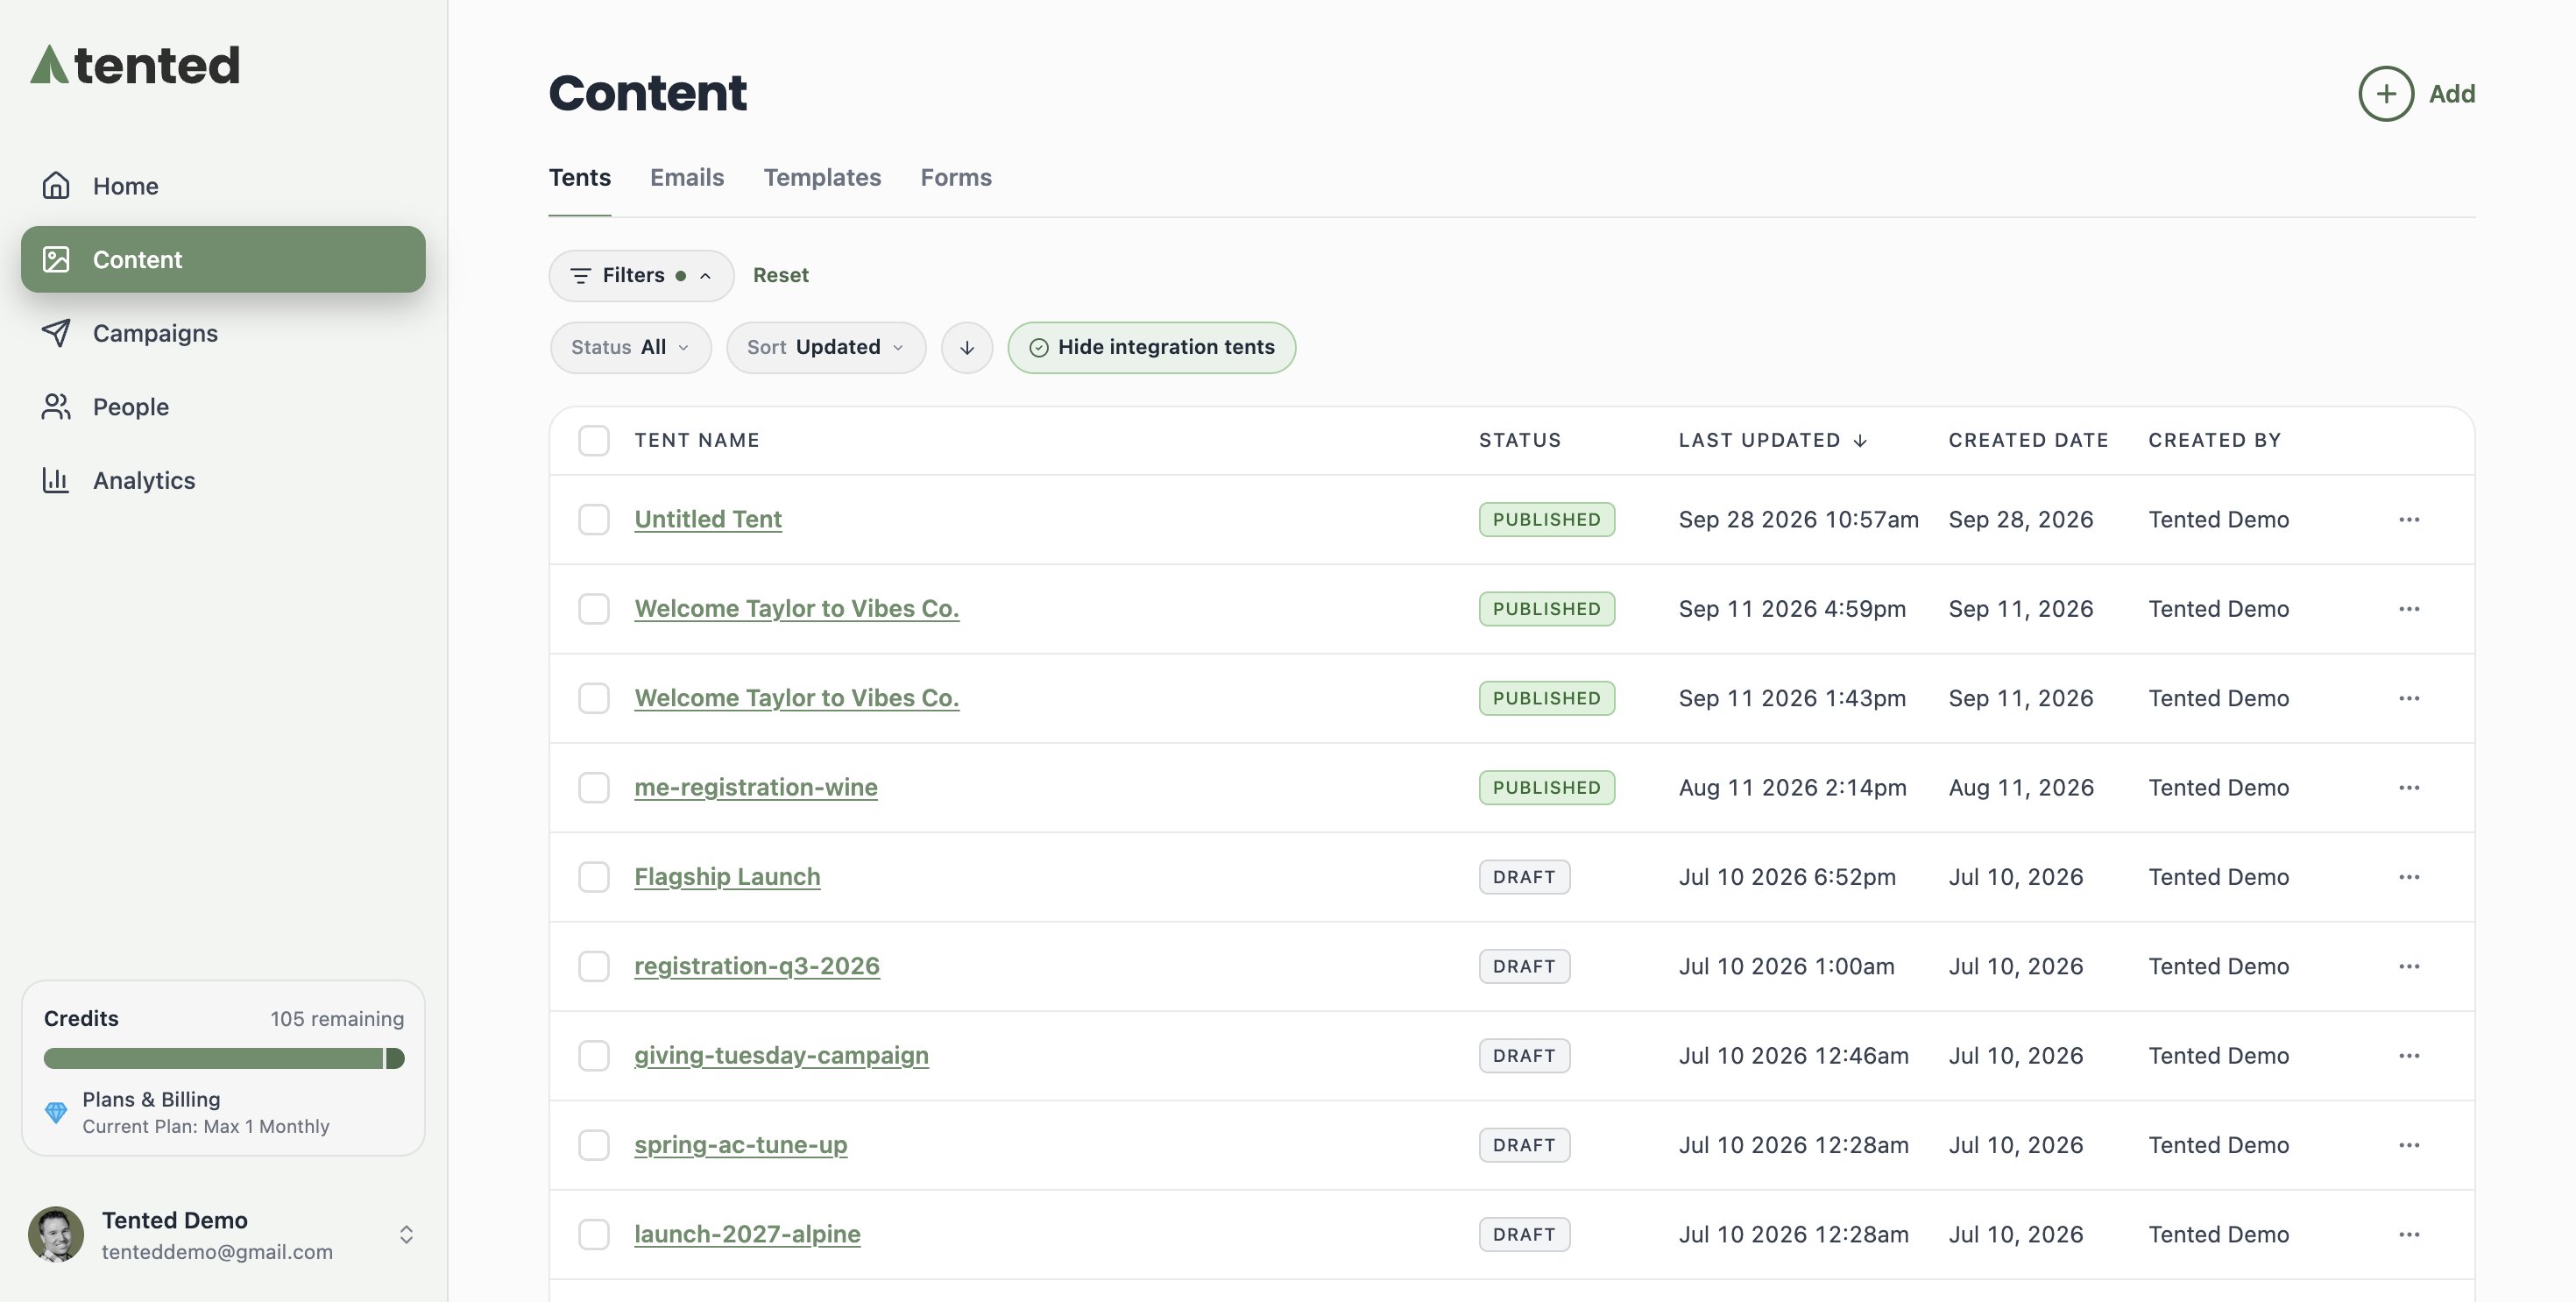The height and width of the screenshot is (1302, 2576).
Task: Check the me-registration-wine row checkbox
Action: coord(594,787)
